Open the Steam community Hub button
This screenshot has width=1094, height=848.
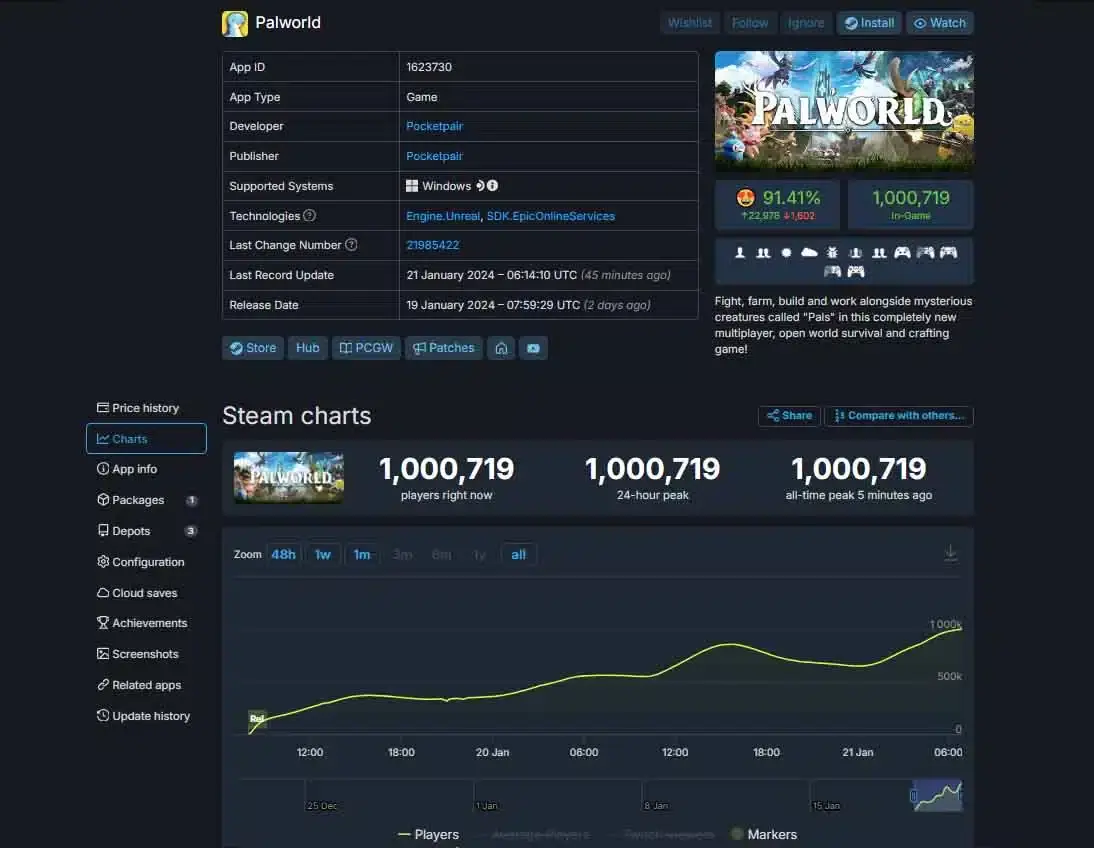tap(308, 348)
